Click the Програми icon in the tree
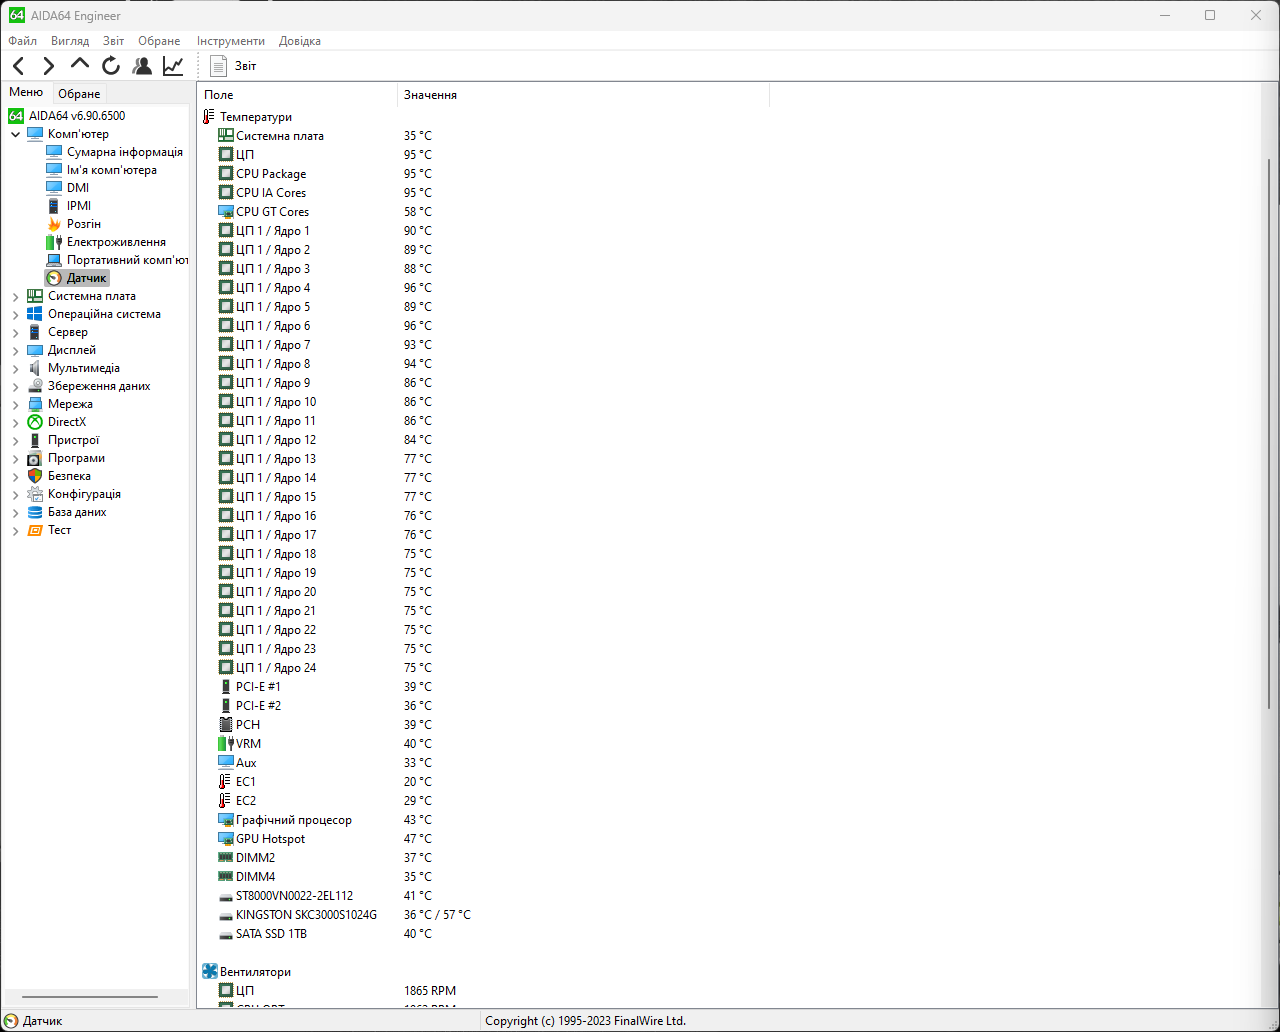This screenshot has height=1032, width=1280. click(x=35, y=458)
